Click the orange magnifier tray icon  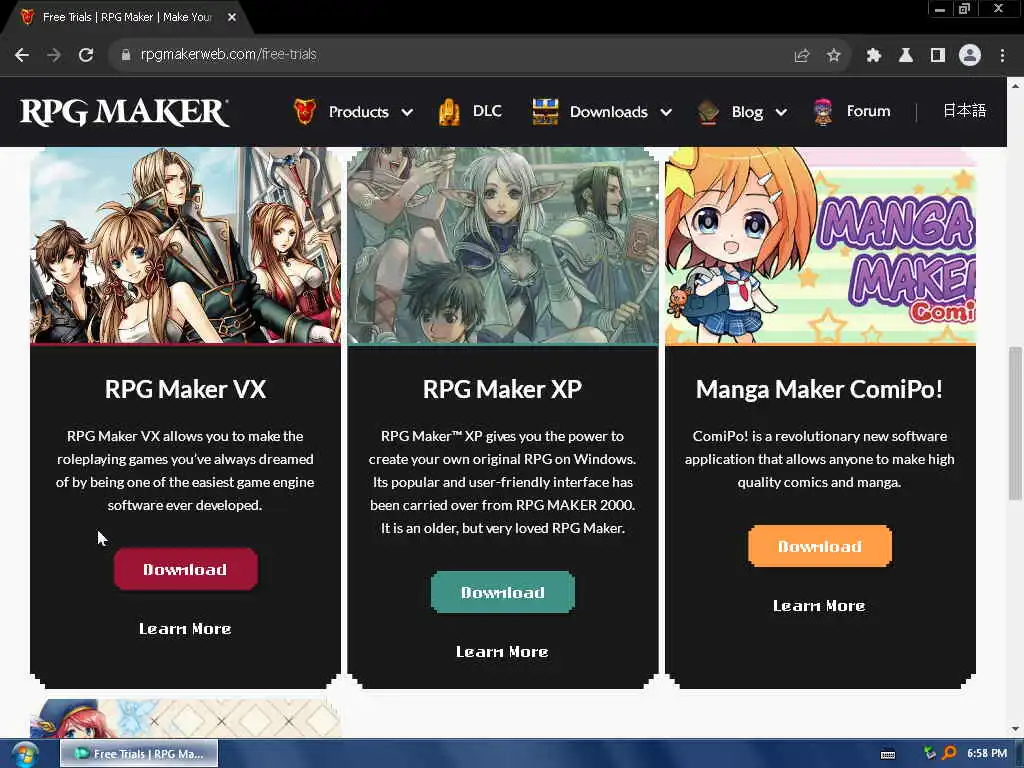(x=949, y=754)
